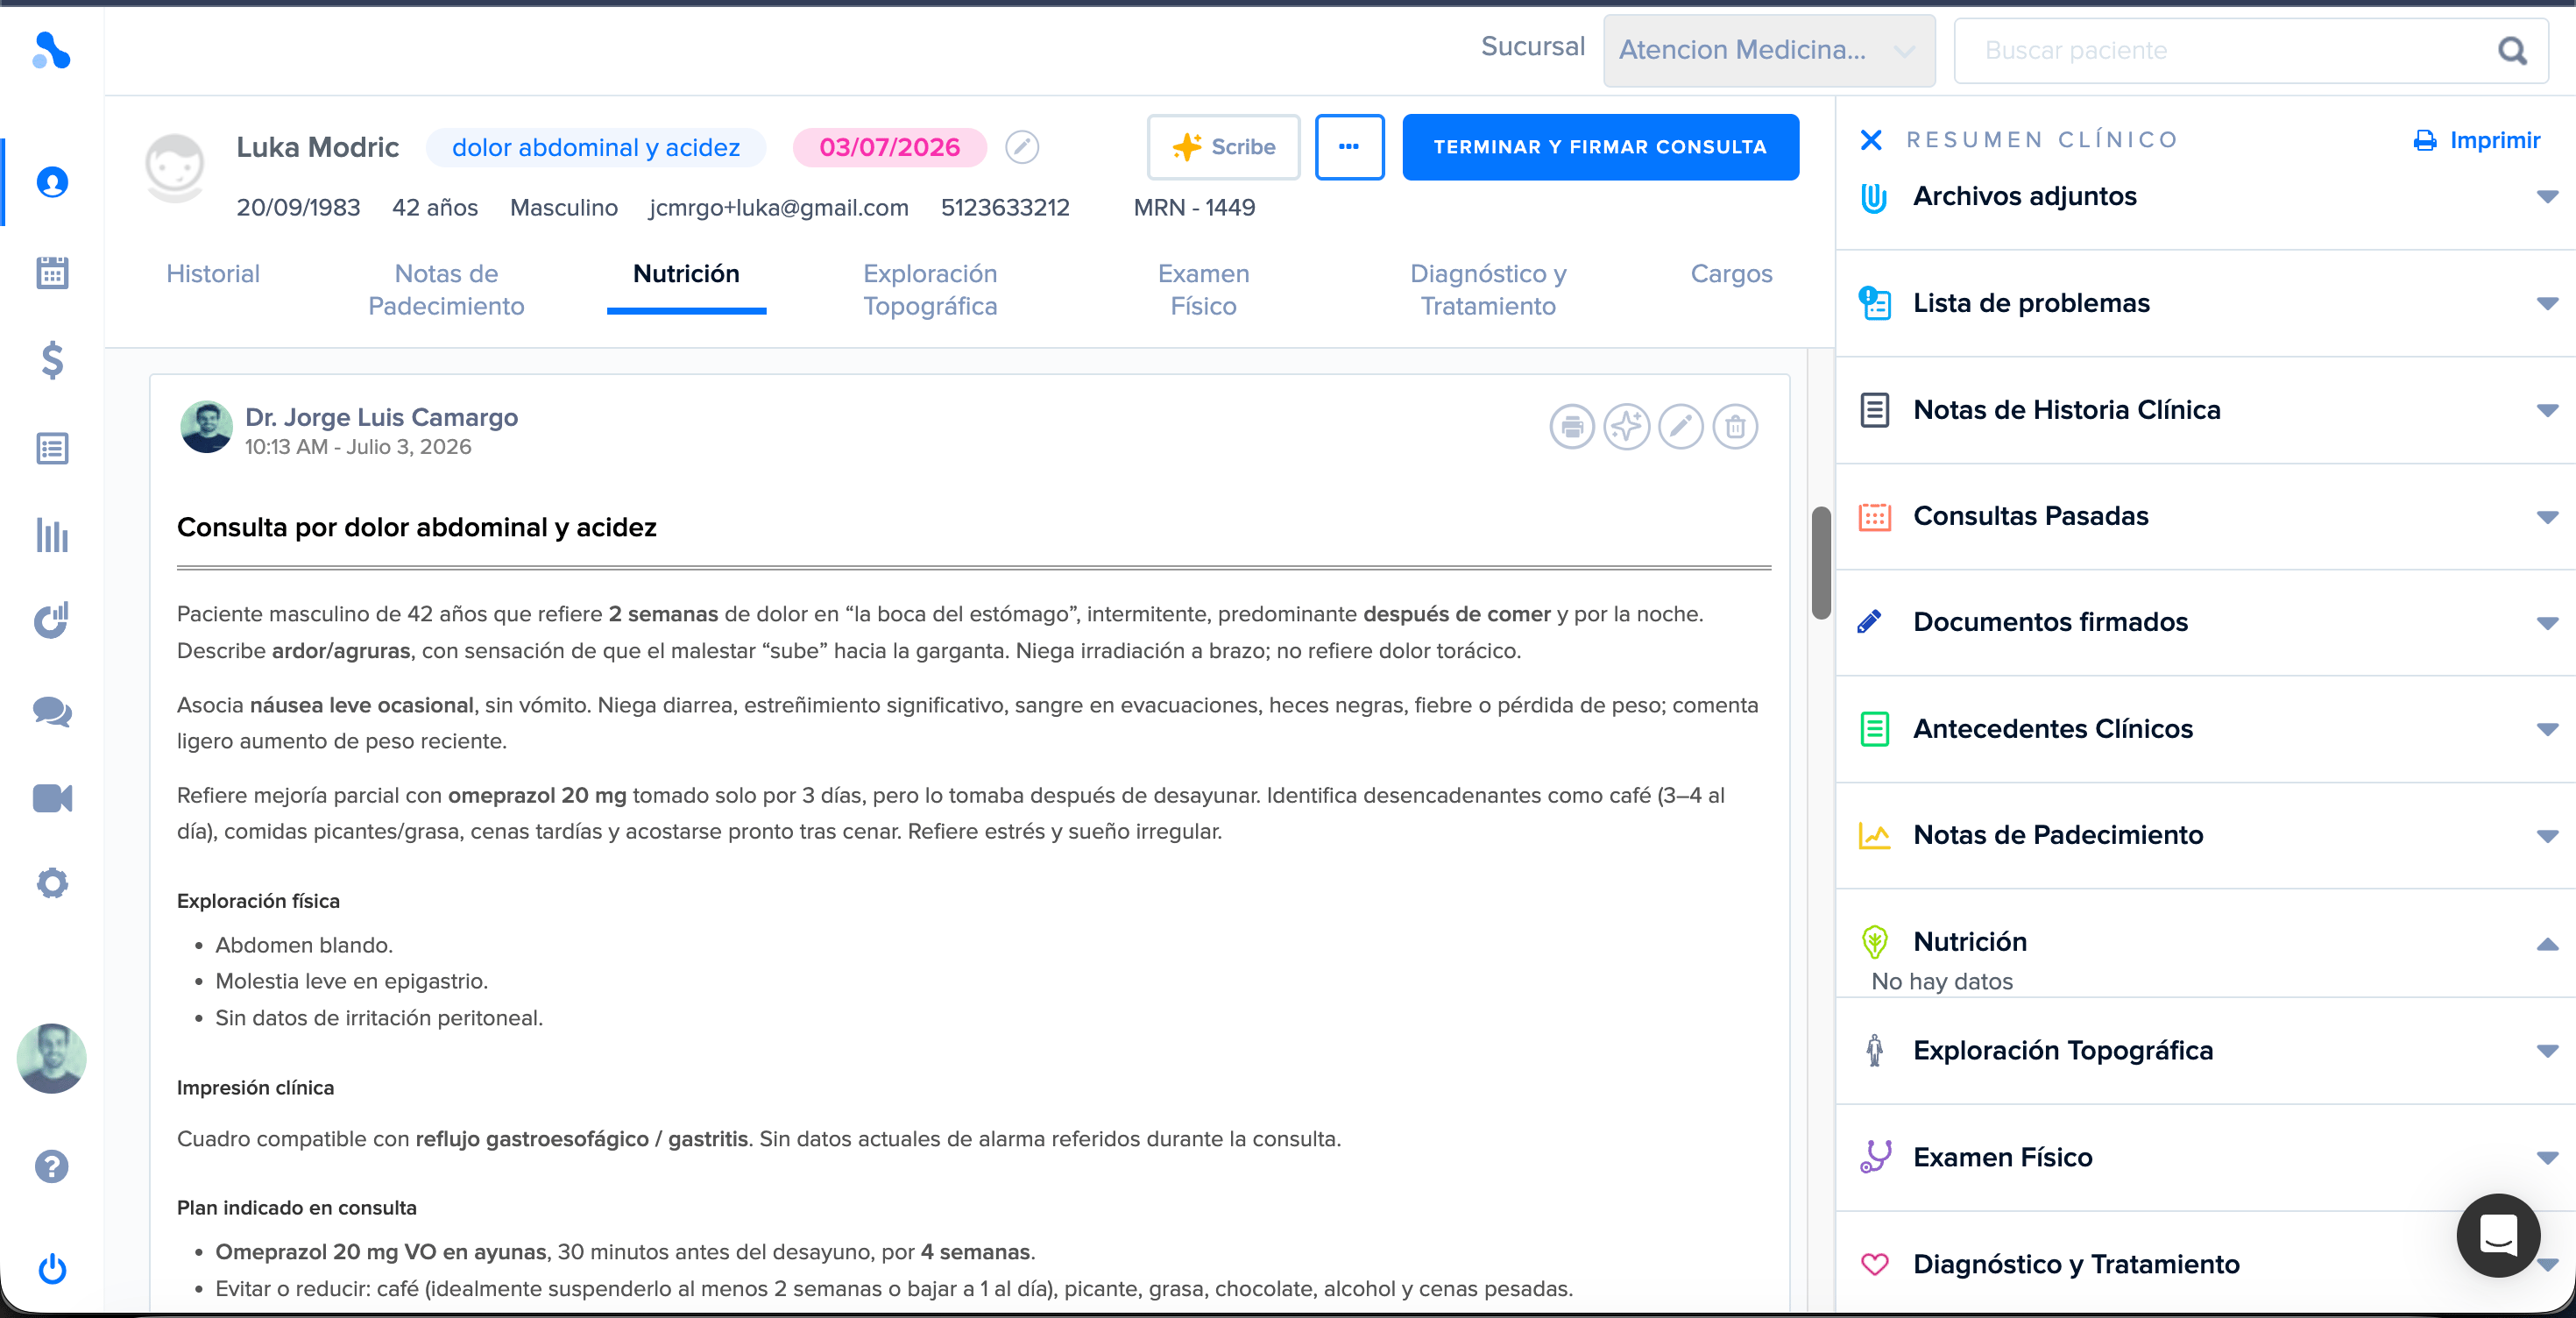
Task: Click the Examen Físico stethoscope icon
Action: (x=1876, y=1157)
